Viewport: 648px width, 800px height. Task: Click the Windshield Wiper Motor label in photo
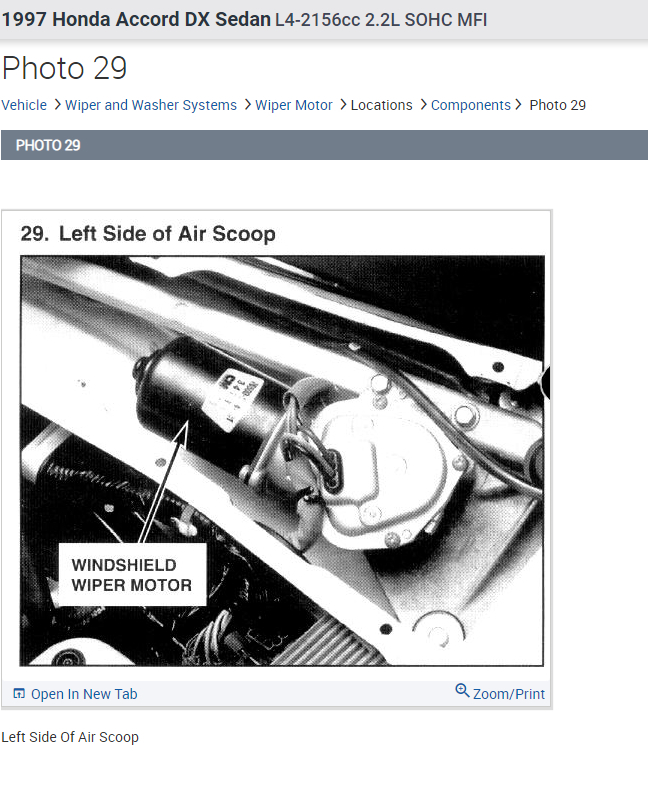[x=132, y=575]
